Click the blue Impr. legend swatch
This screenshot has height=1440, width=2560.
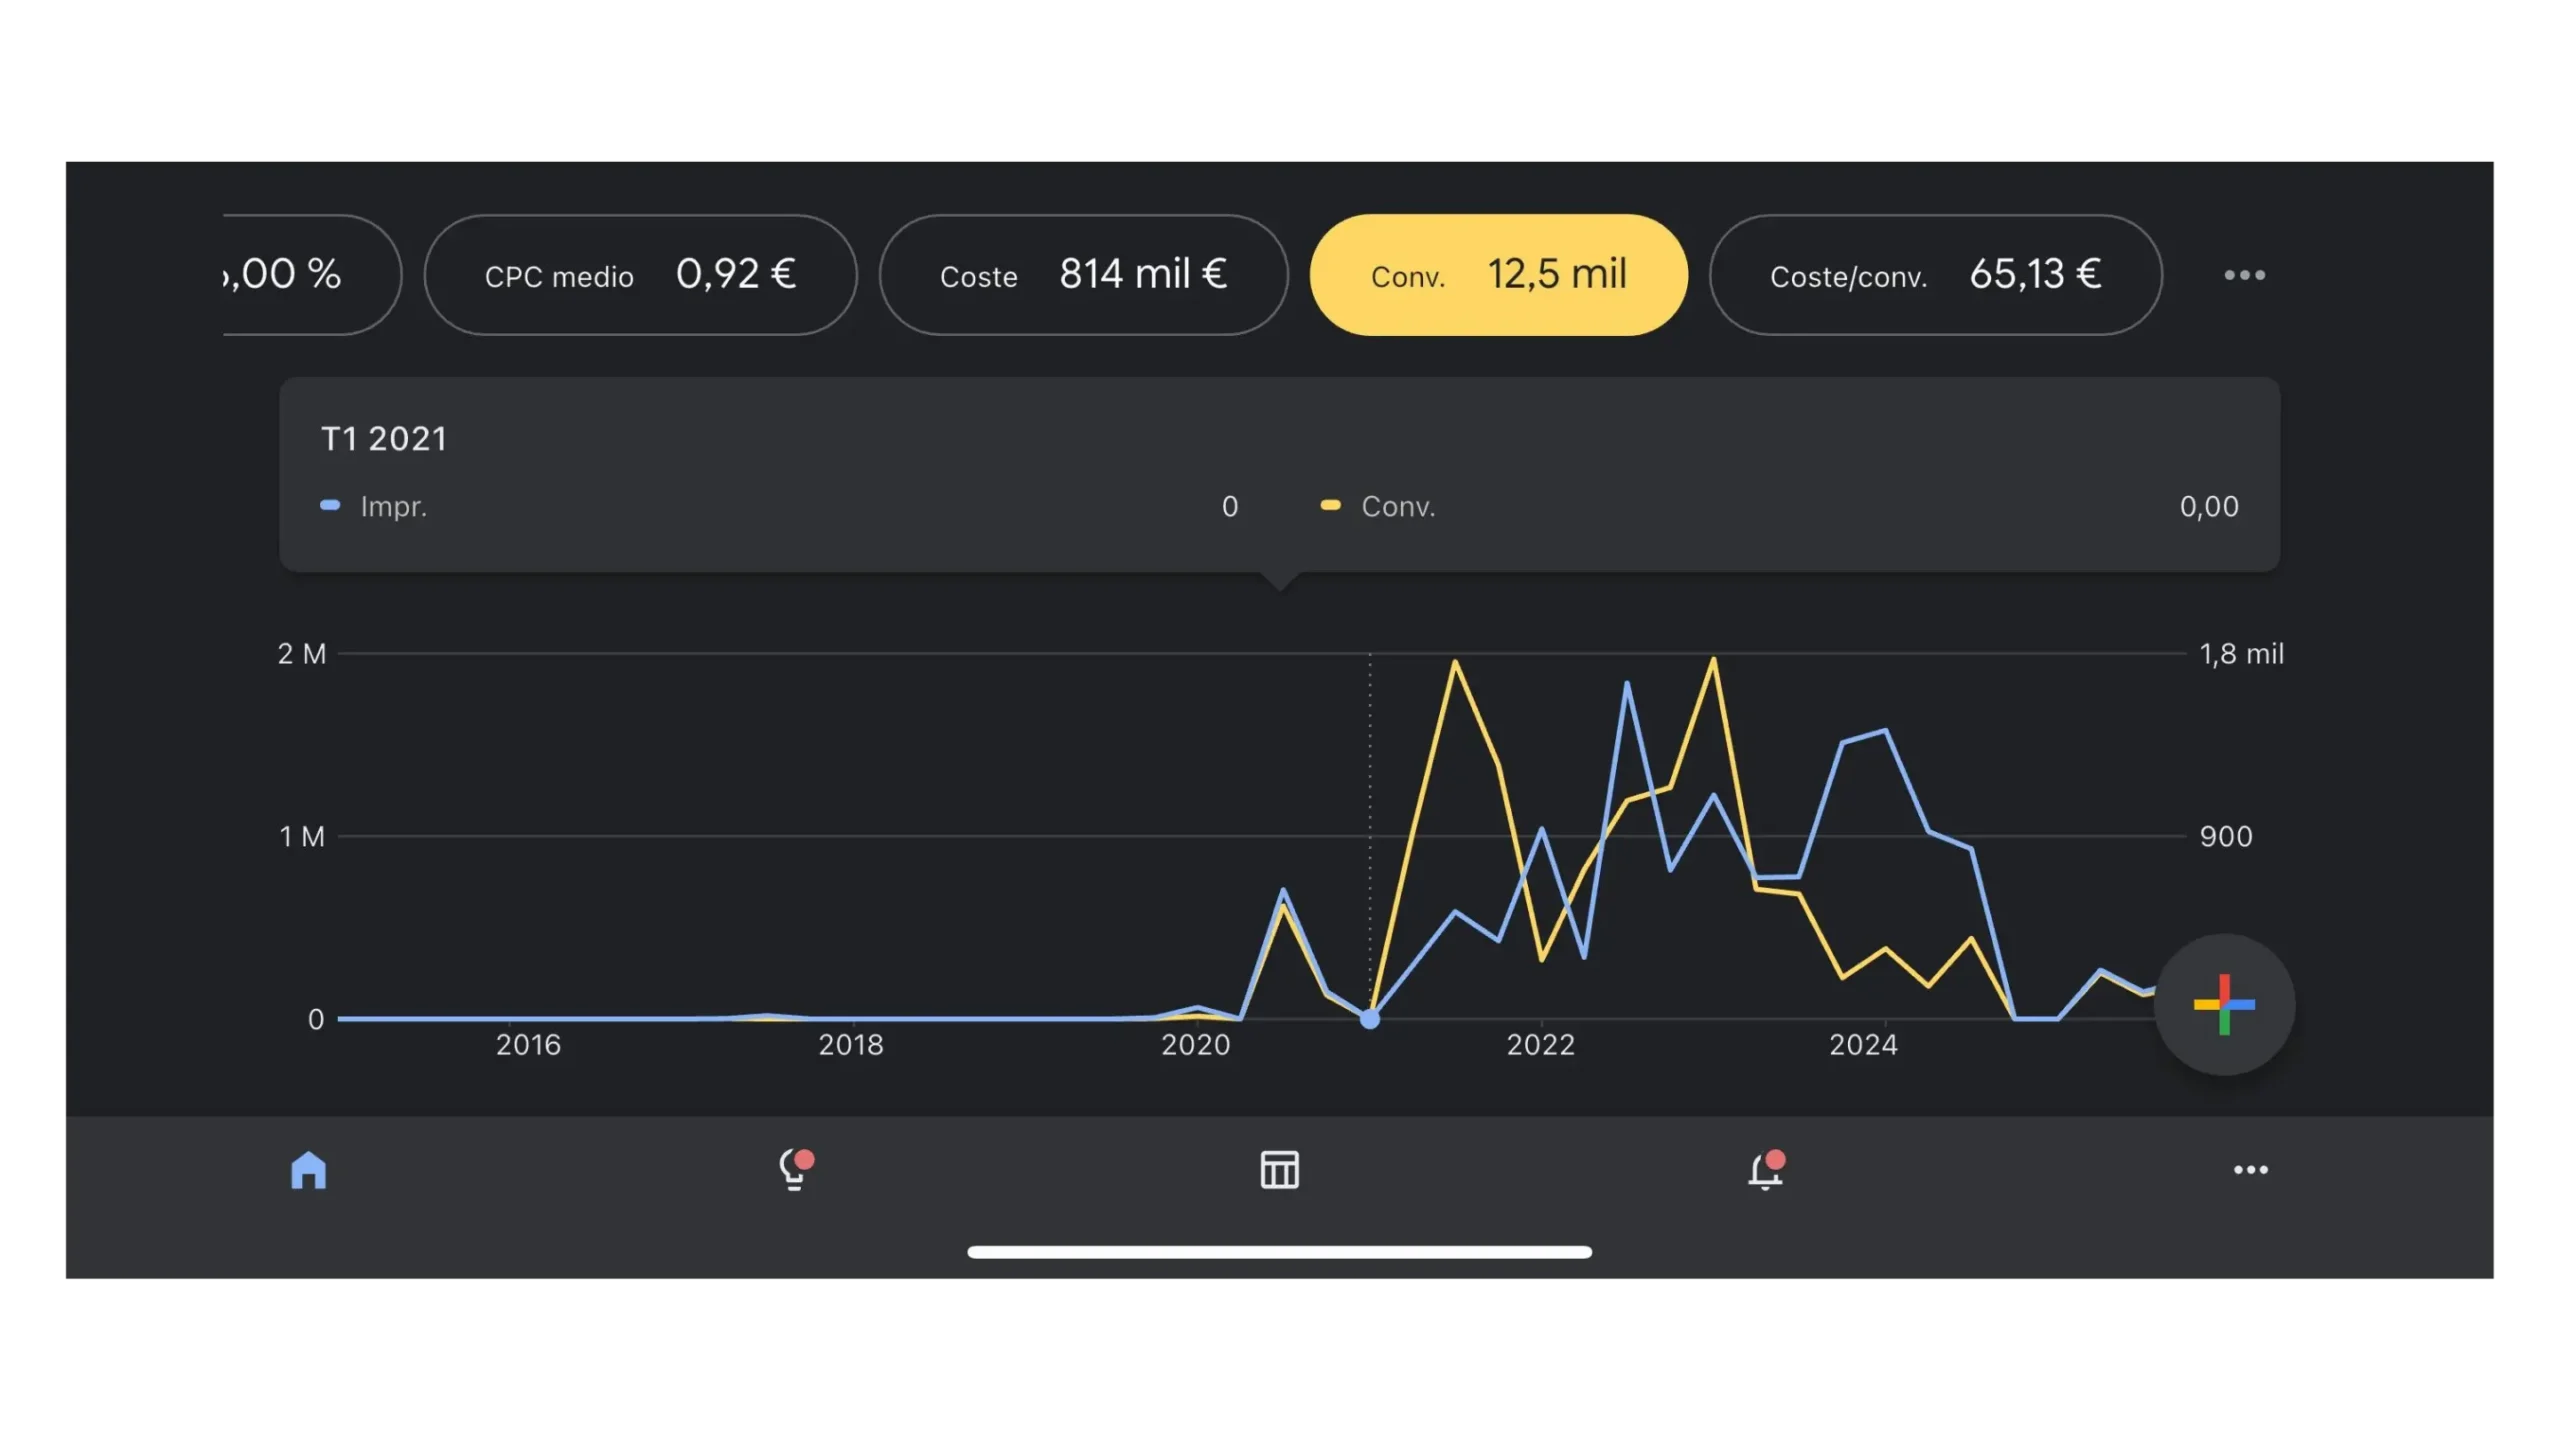(x=330, y=505)
